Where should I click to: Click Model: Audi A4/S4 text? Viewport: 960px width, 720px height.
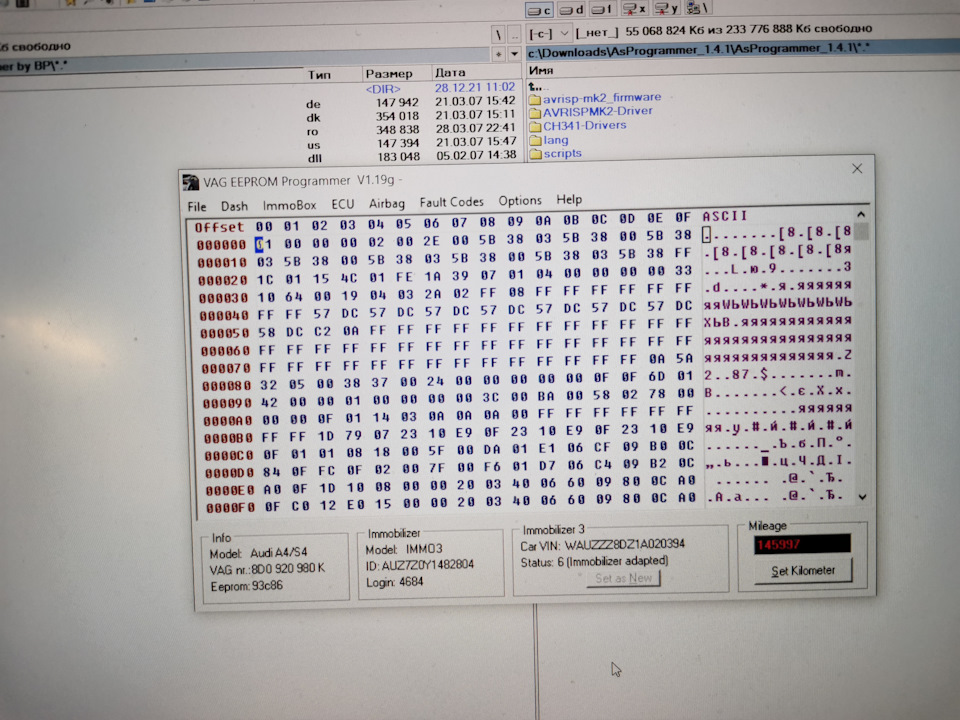(258, 553)
